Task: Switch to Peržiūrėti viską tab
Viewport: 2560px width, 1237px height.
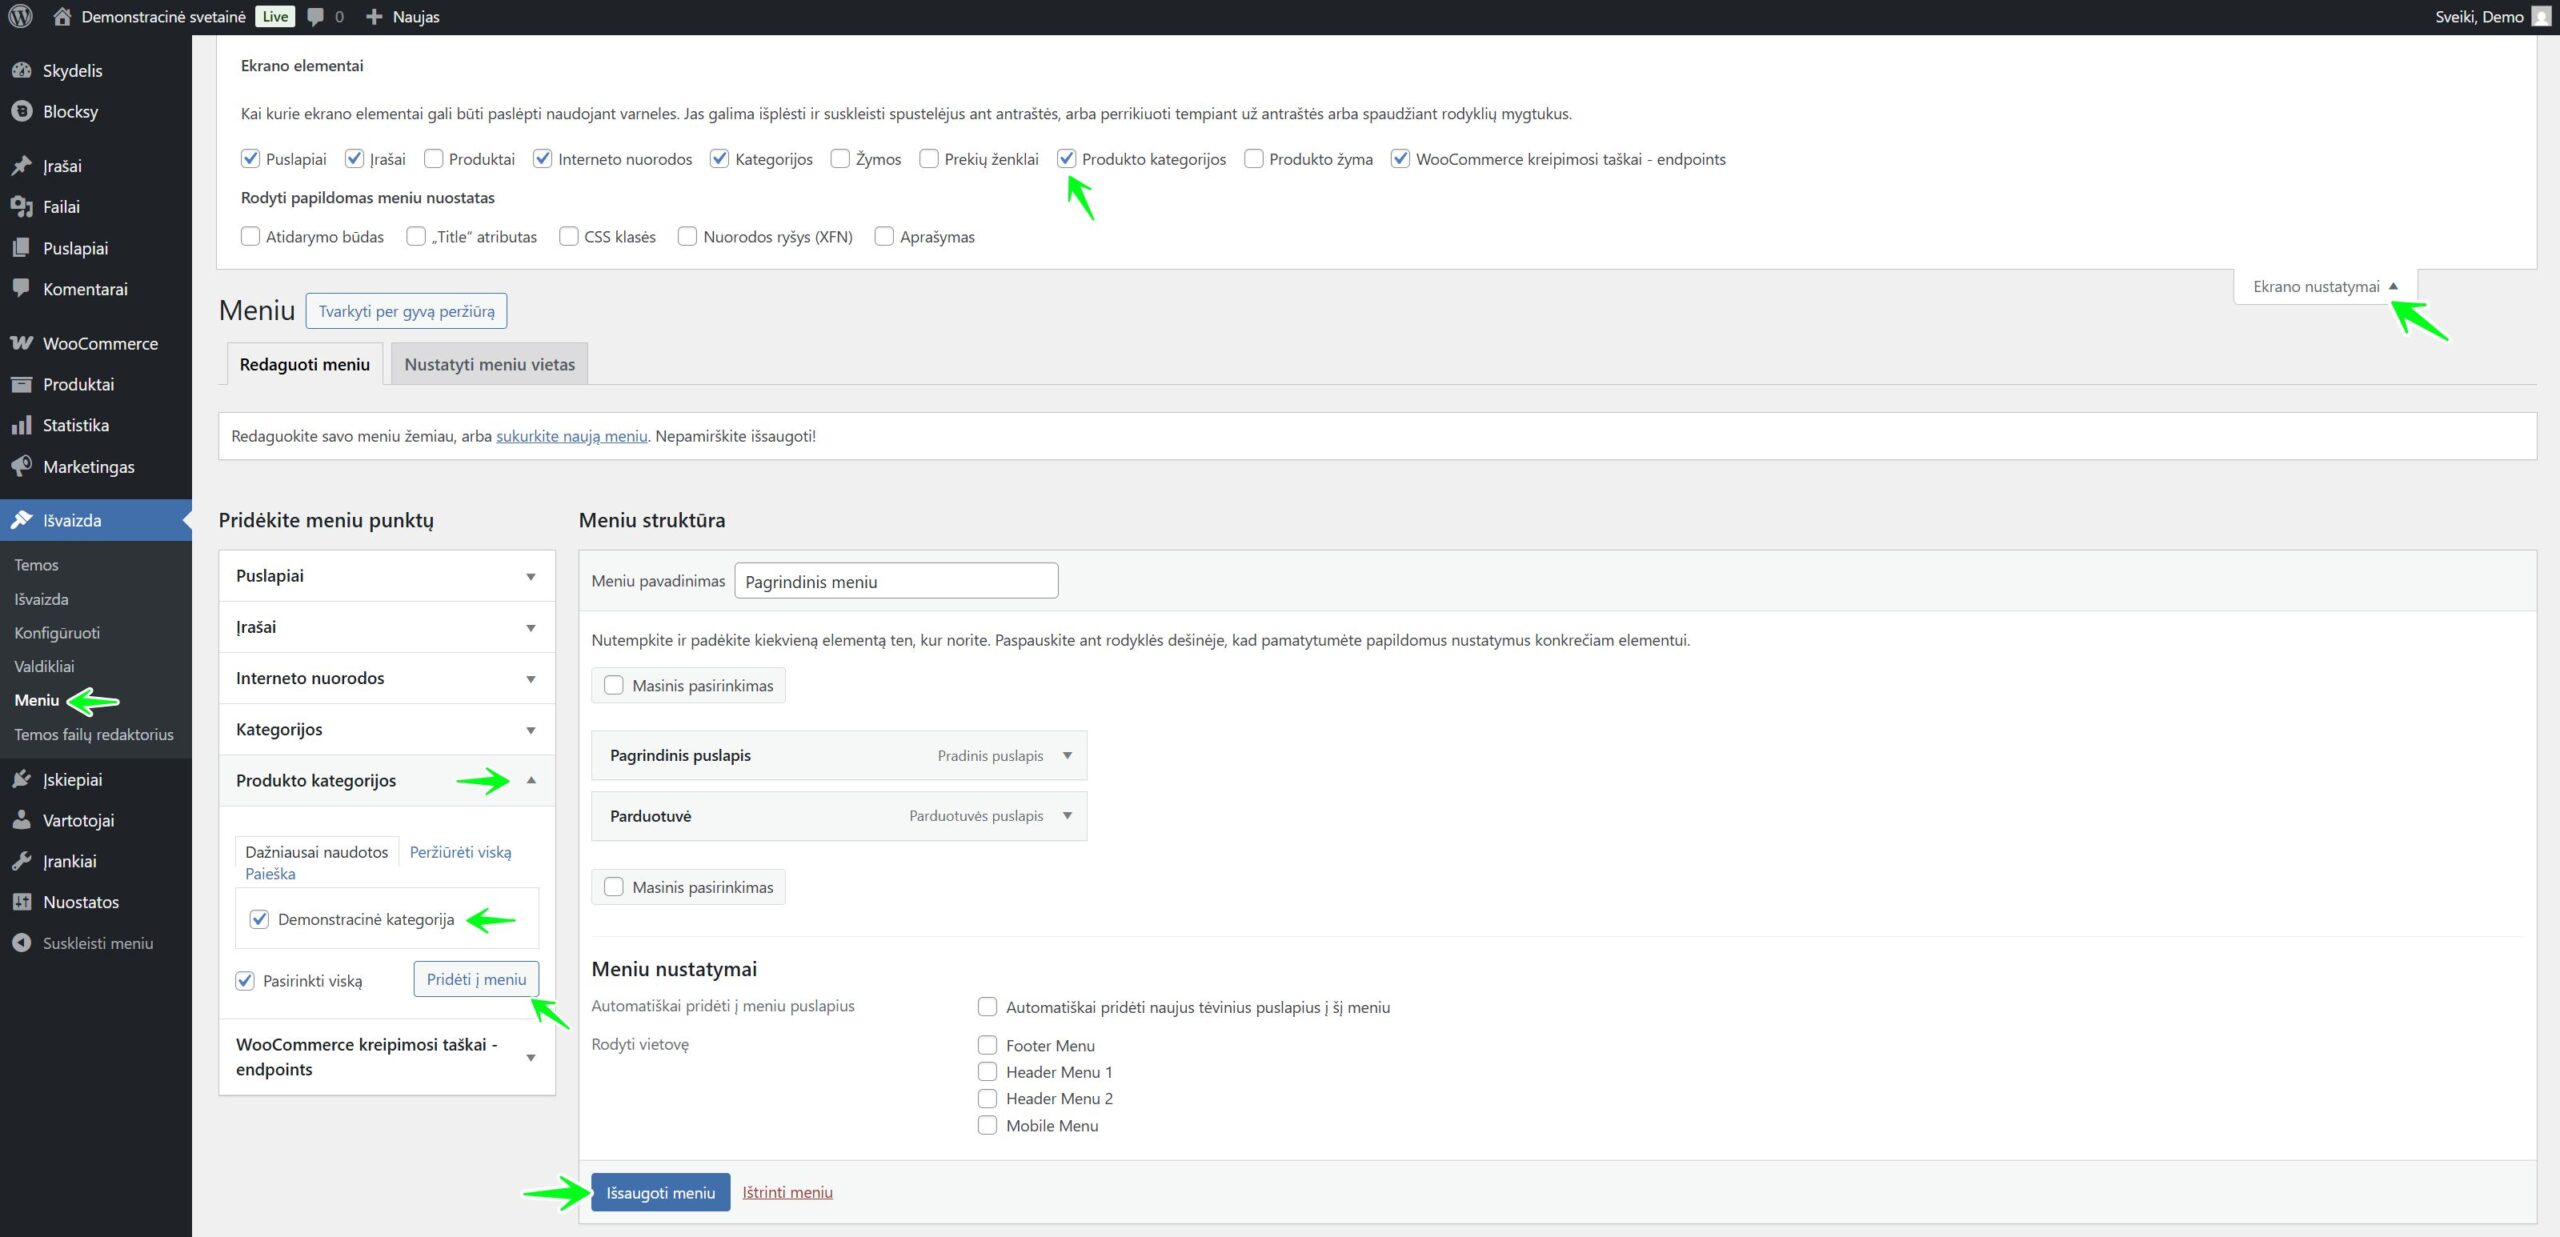Action: click(460, 852)
